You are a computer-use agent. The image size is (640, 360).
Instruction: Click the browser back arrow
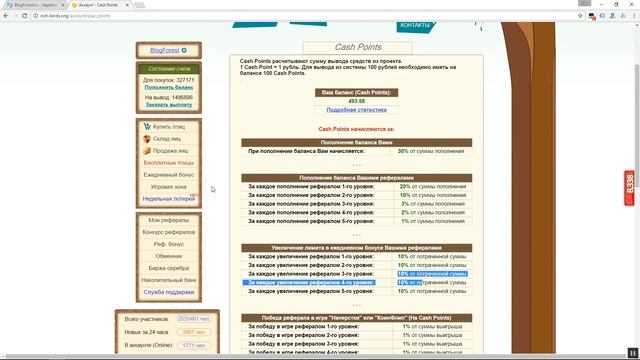(6, 16)
